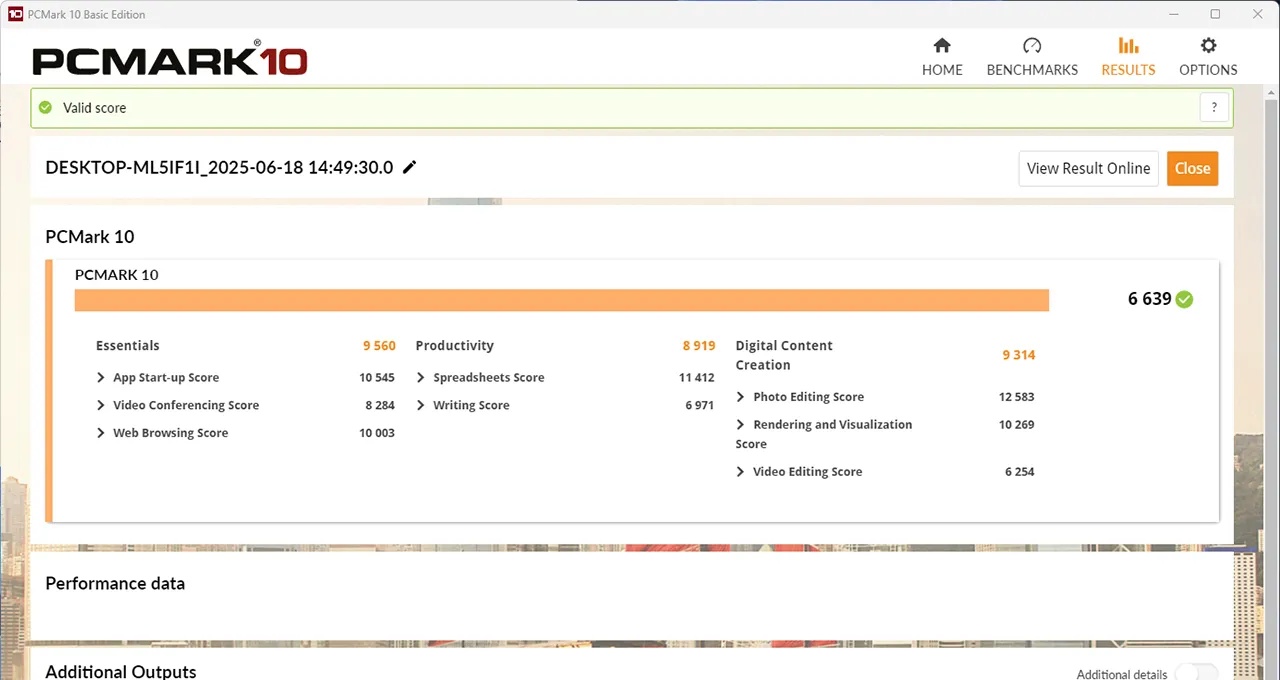Click the vertical scrollbar on the right
Viewport: 1280px width, 680px height.
coord(1271,390)
